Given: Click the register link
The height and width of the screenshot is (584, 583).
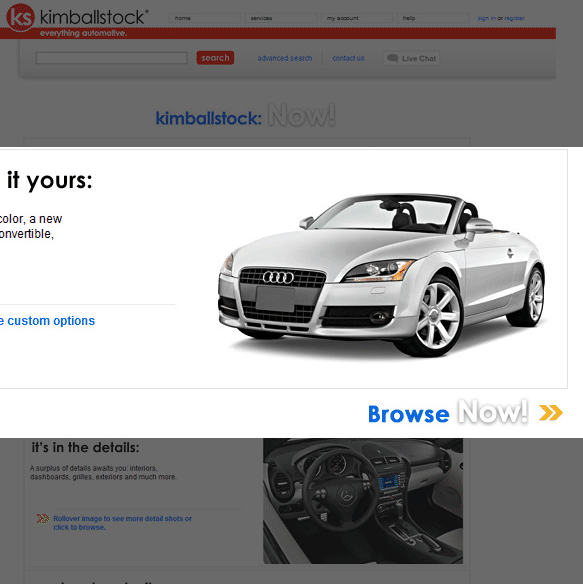Looking at the screenshot, I should pyautogui.click(x=514, y=18).
